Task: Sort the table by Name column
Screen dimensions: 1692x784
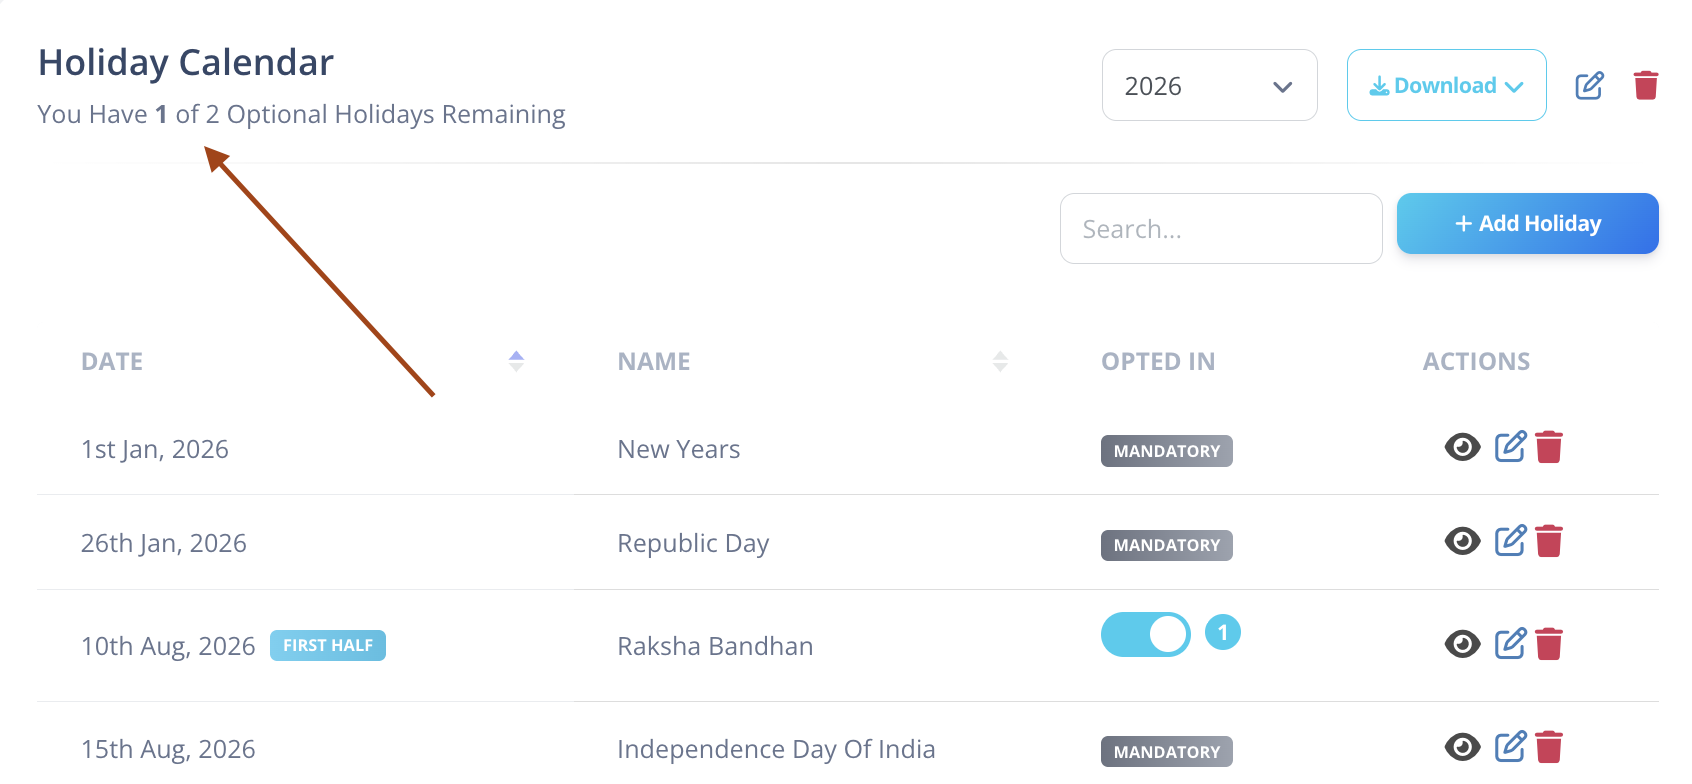Action: point(1000,361)
